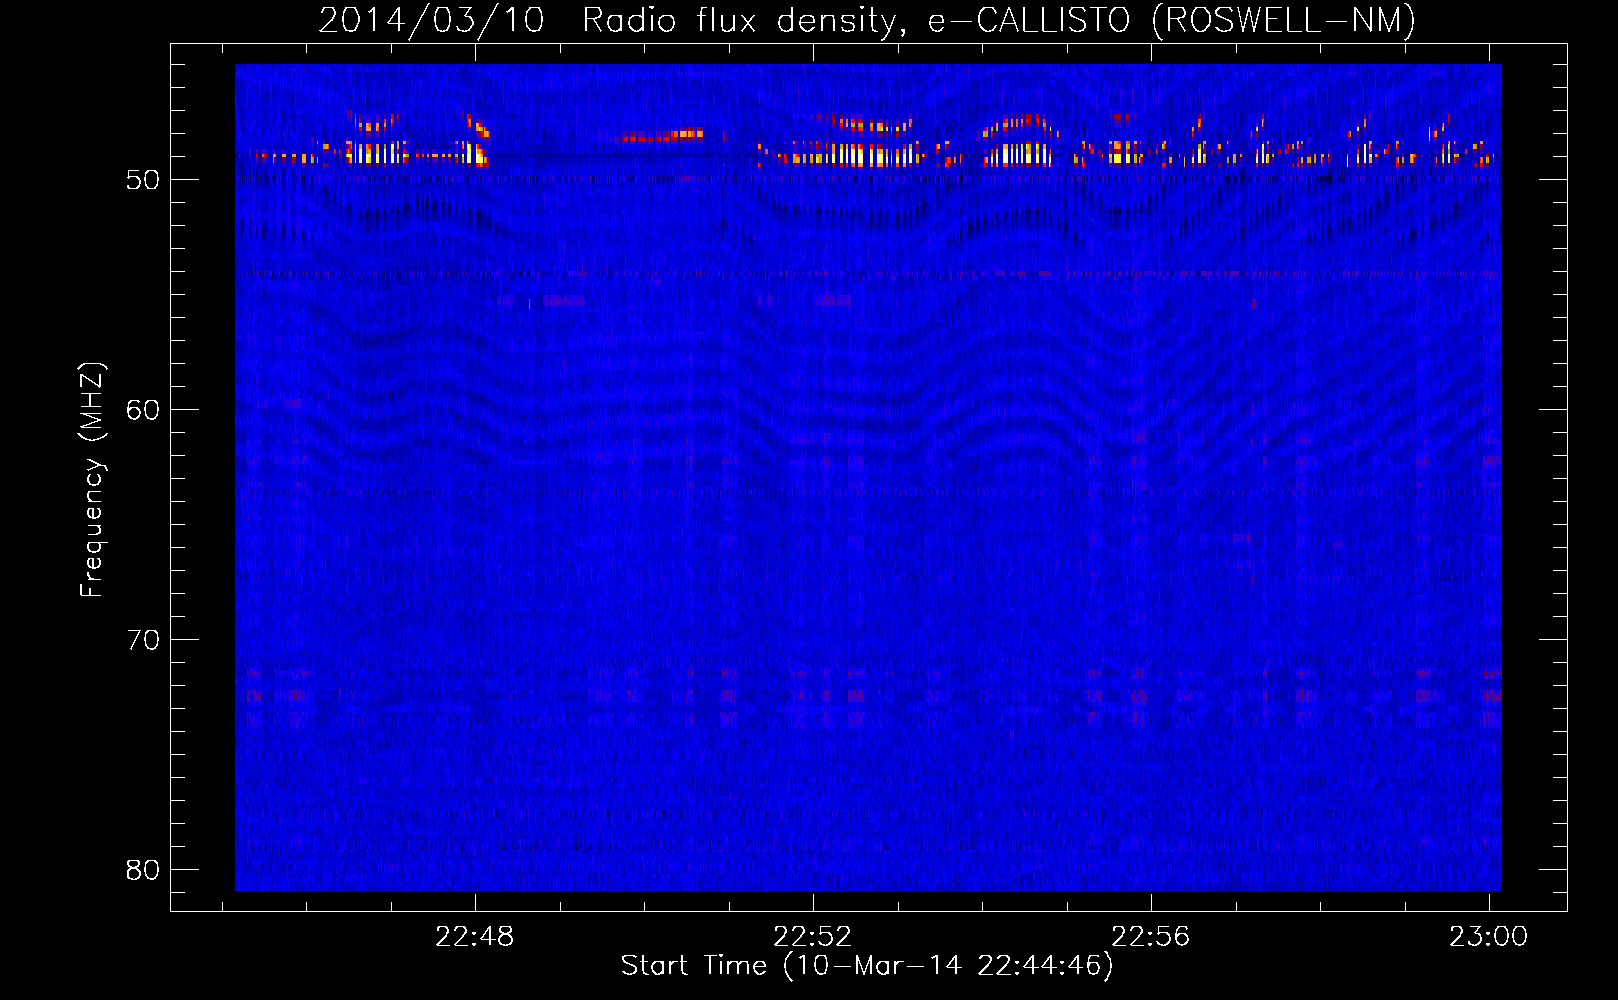
Task: Click the 70 frequency tick label
Action: click(x=143, y=640)
